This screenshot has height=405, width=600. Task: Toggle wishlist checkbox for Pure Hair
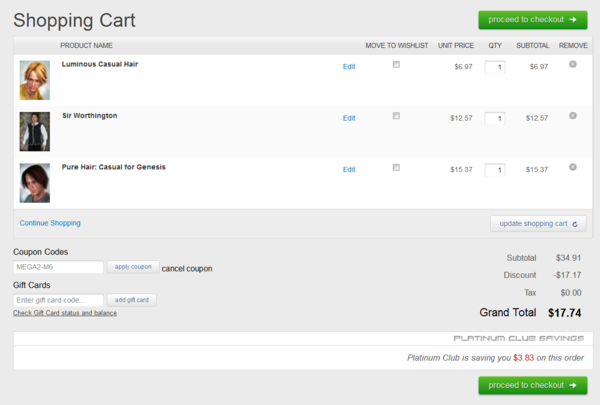[x=396, y=167]
